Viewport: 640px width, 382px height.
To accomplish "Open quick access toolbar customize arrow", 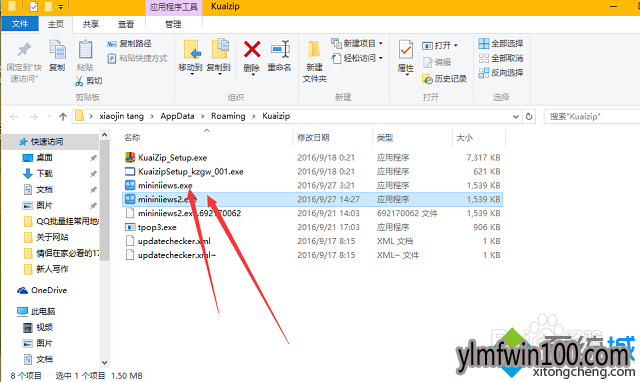I will coord(60,7).
